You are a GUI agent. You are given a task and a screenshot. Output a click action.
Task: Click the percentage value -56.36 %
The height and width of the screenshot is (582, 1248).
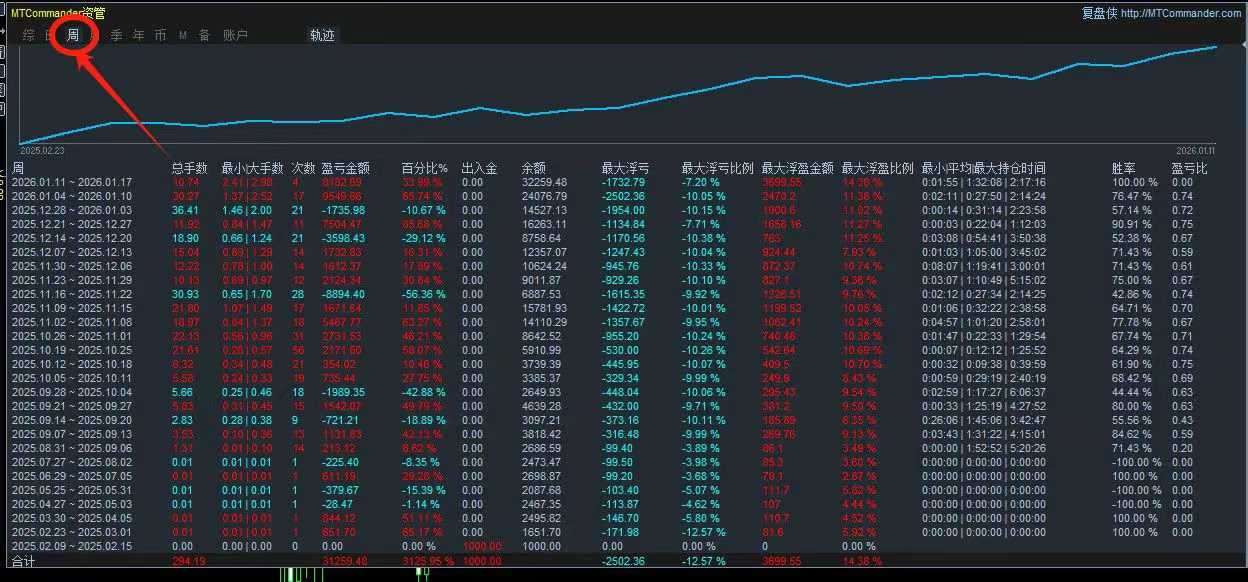423,295
